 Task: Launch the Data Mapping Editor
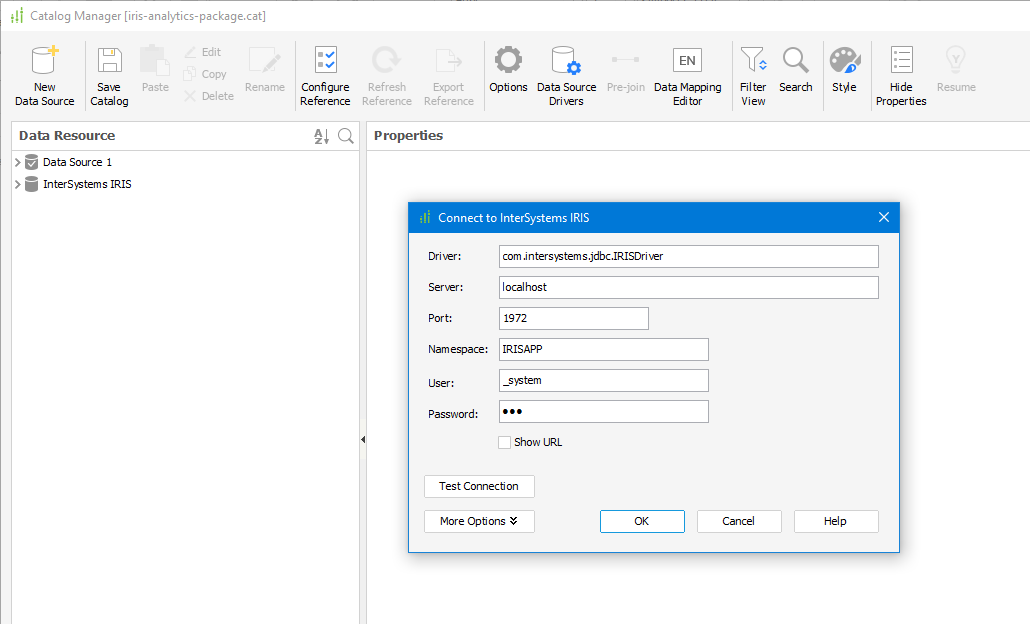point(687,62)
